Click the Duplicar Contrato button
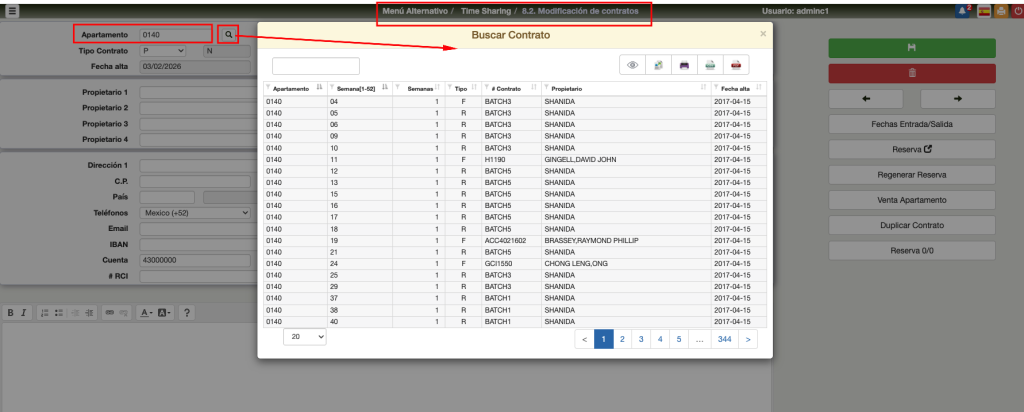Image resolution: width=1024 pixels, height=412 pixels. [x=911, y=225]
